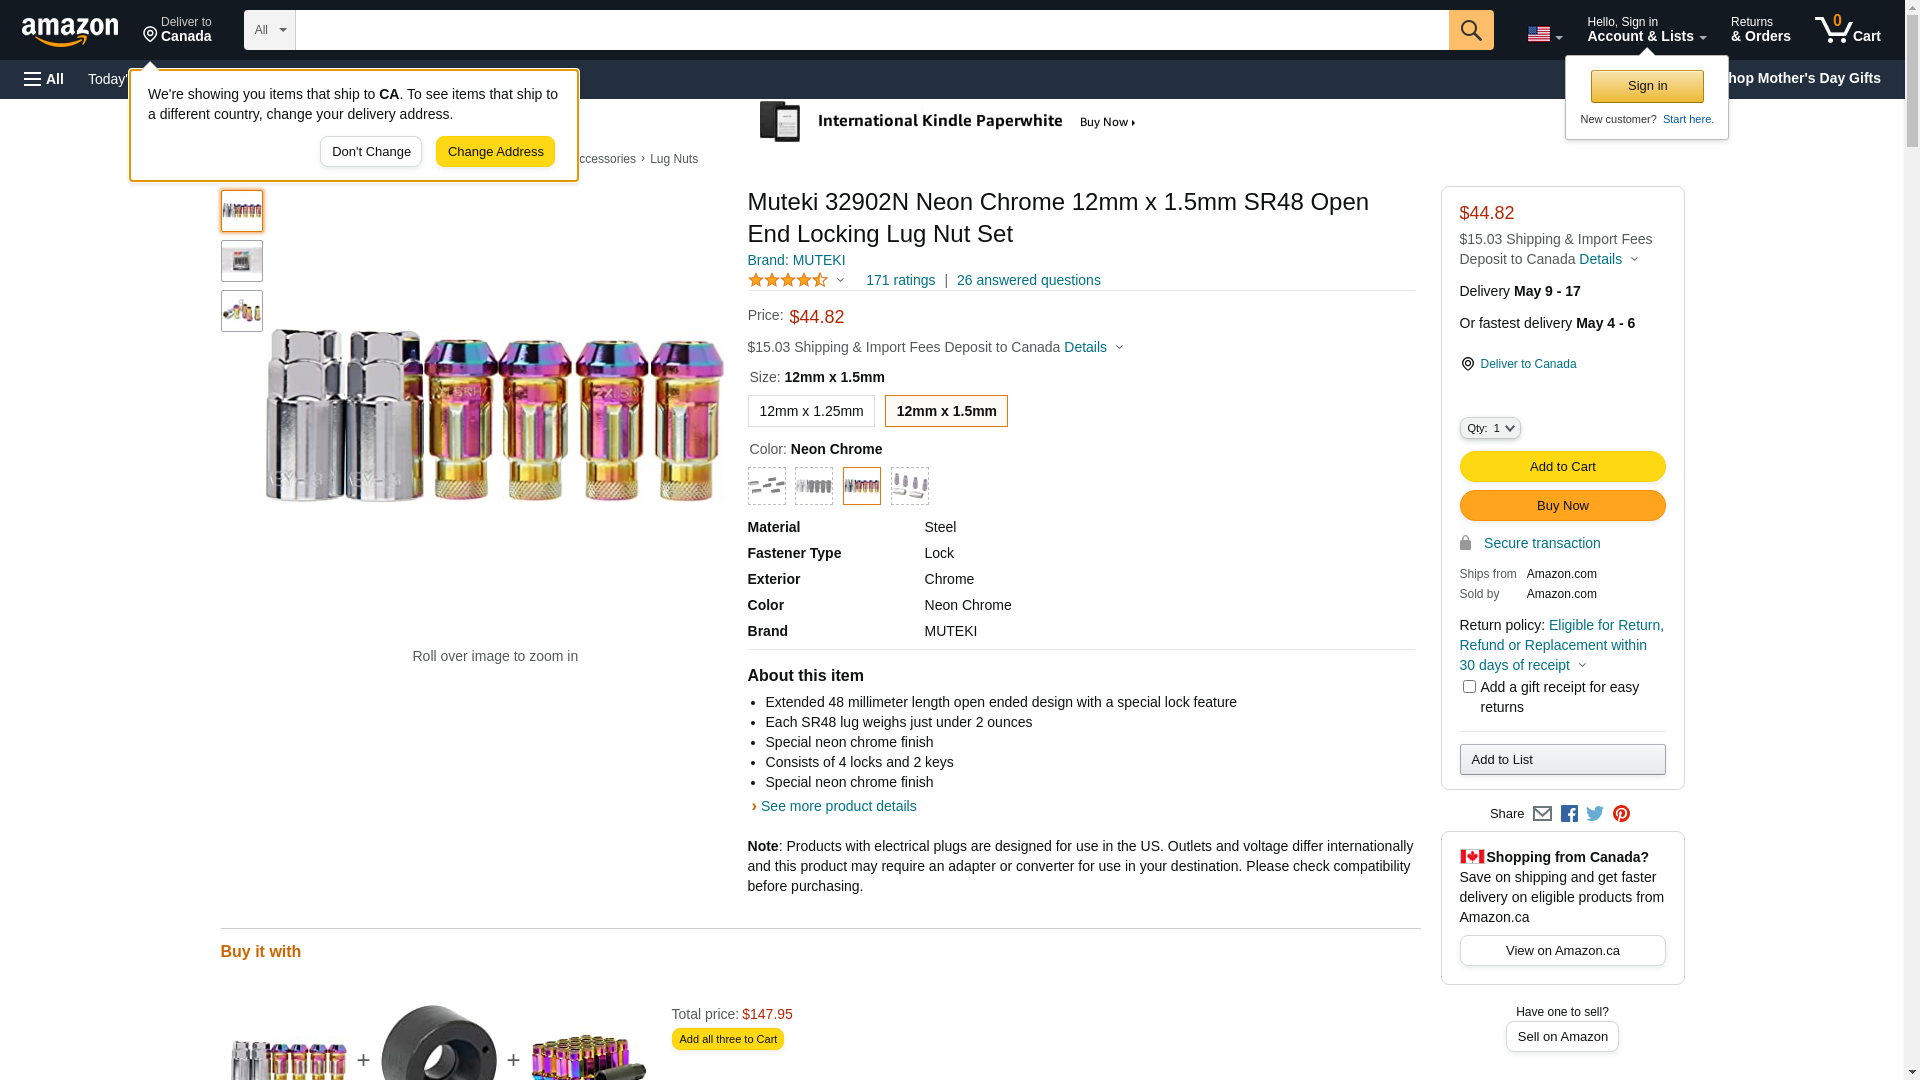This screenshot has width=1920, height=1080.
Task: Click the Amazon logo
Action: point(70,32)
